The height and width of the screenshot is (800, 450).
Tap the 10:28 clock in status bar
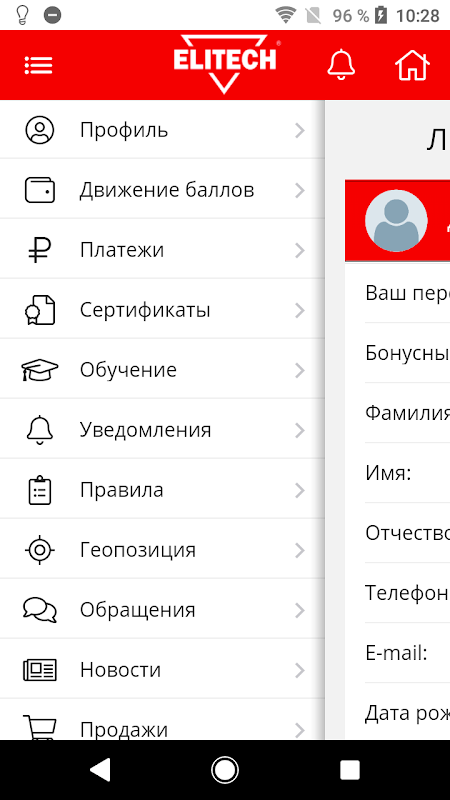tap(418, 16)
